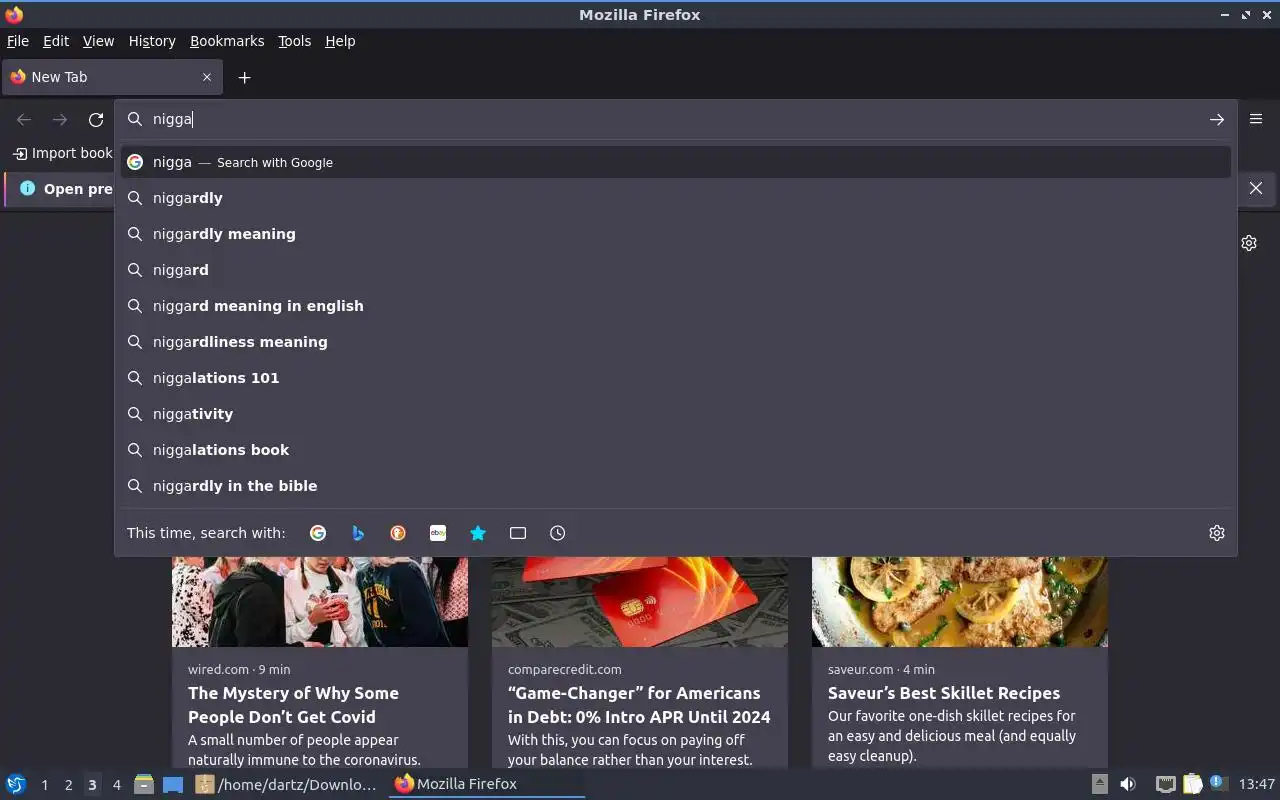Open the File menu

18,41
